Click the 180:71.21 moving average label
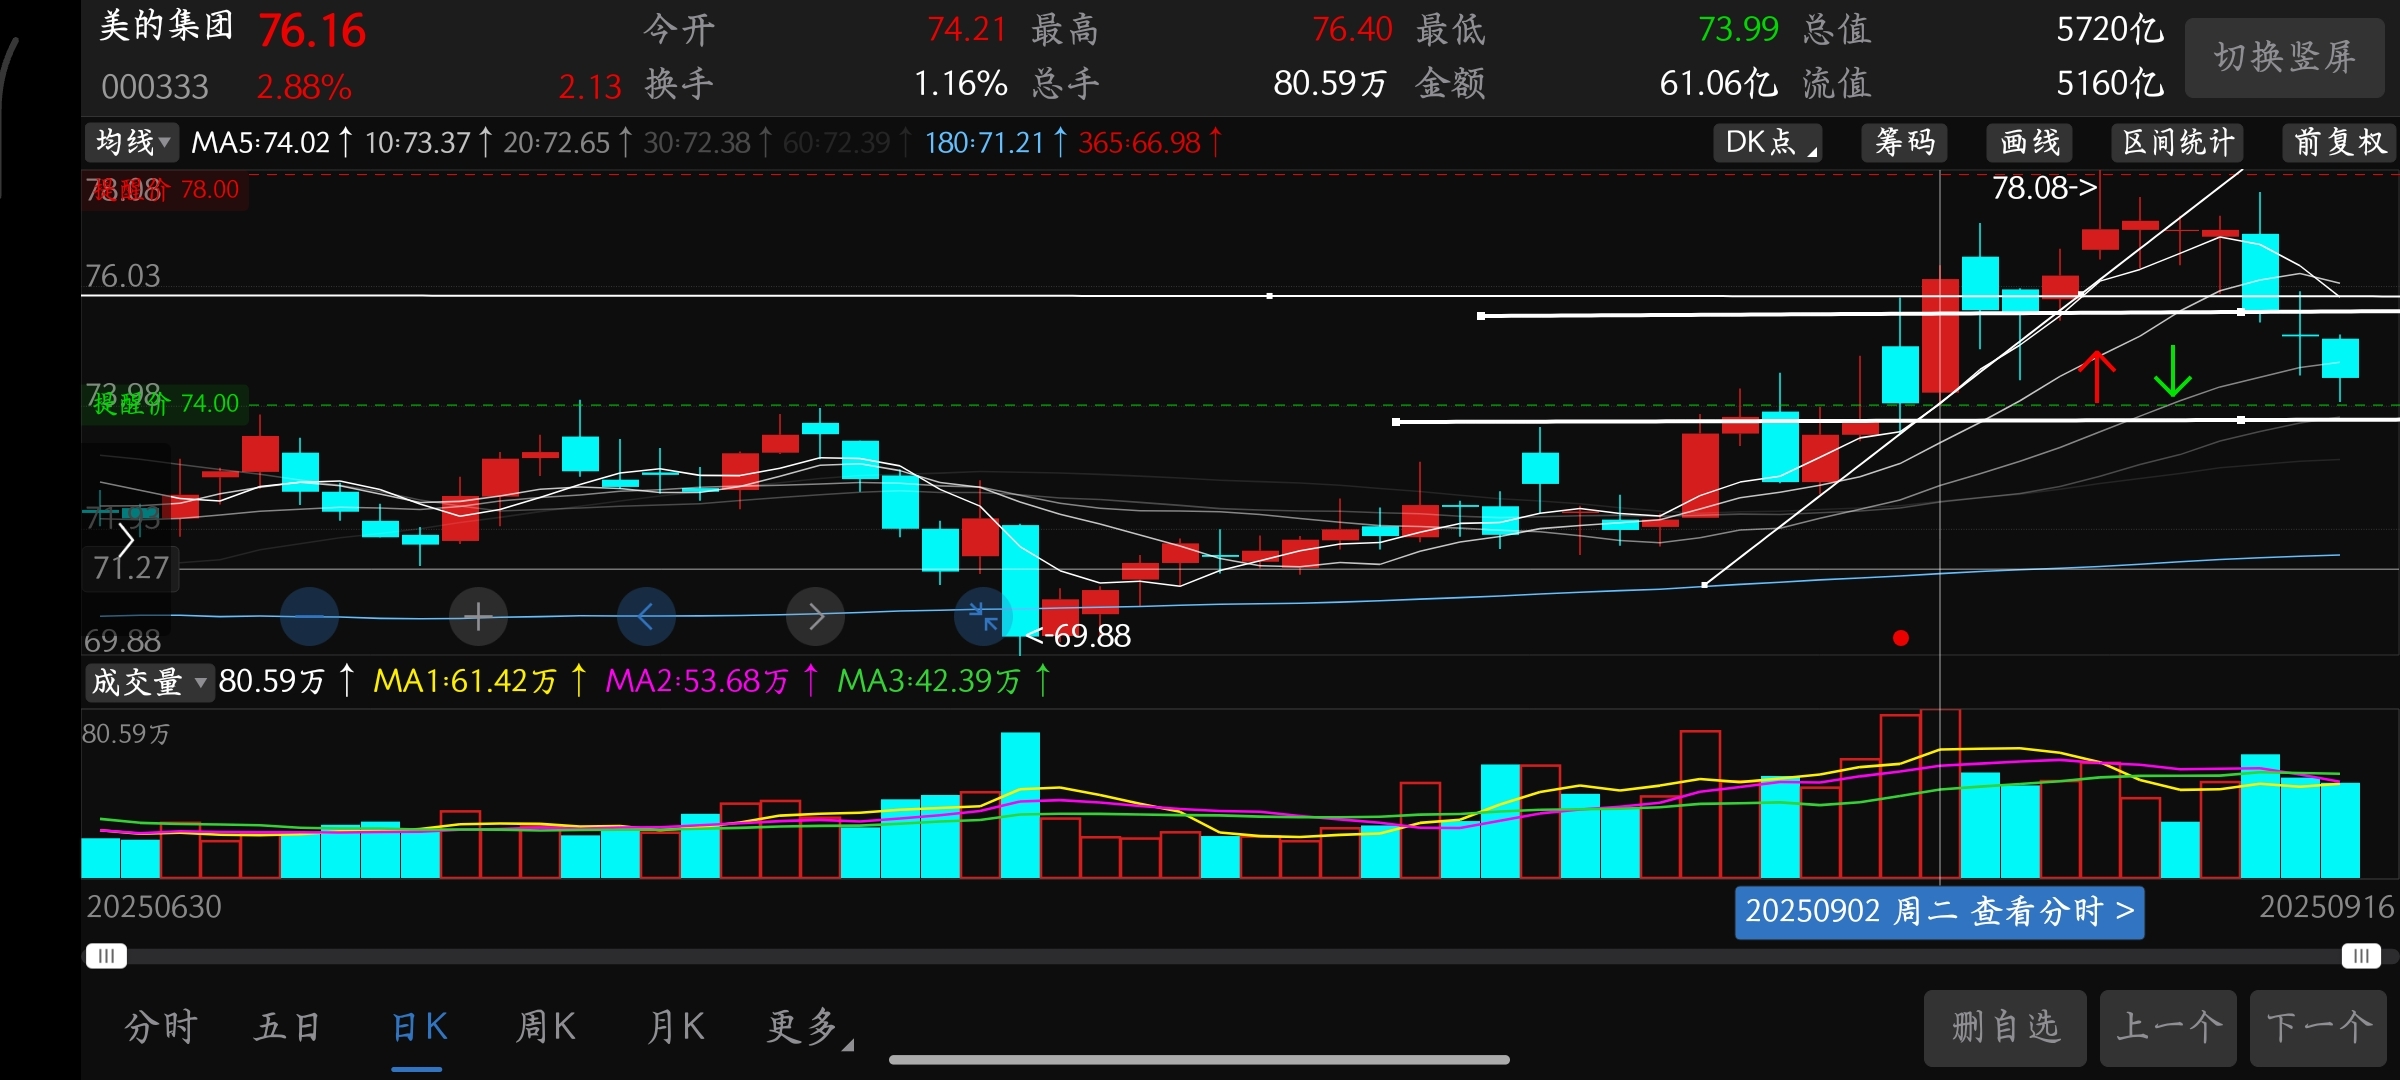 coord(984,143)
